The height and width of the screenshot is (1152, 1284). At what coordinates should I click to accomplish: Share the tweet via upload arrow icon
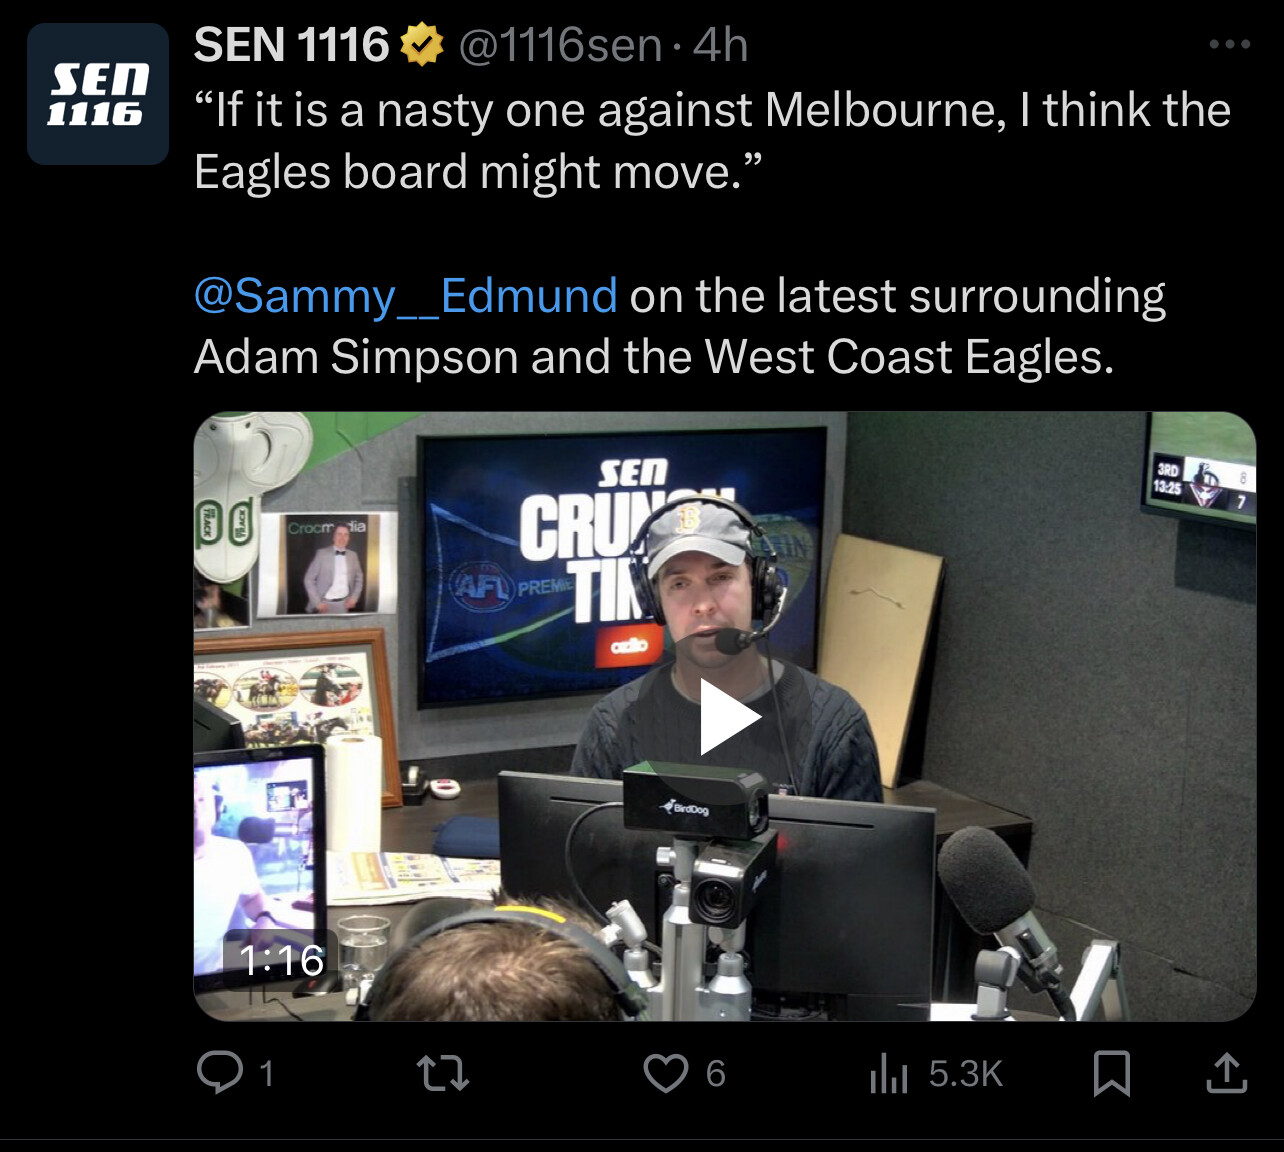pos(1226,1073)
